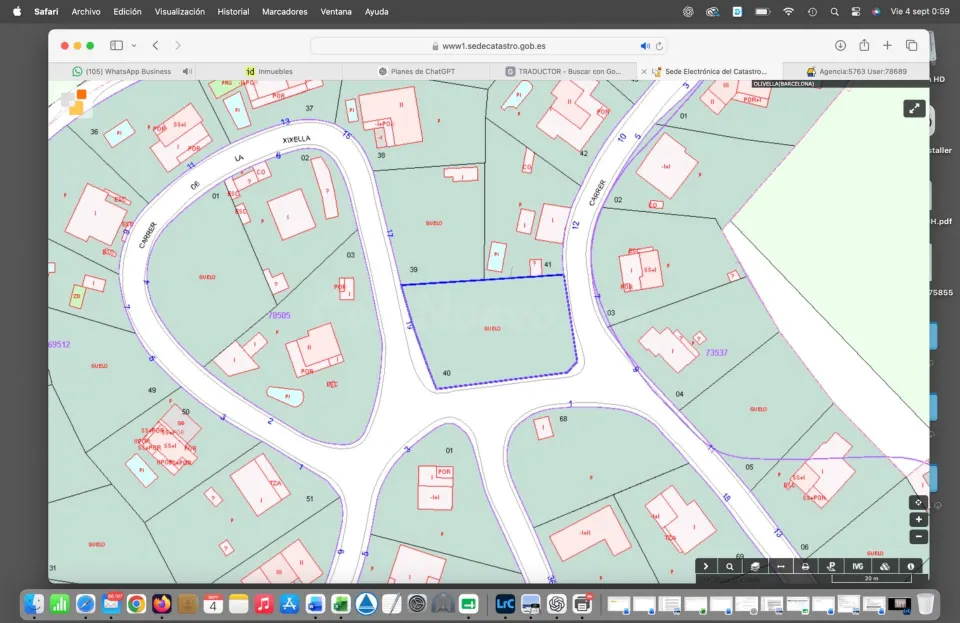Show the tab overview
Viewport: 960px width, 623px height.
coord(911,45)
